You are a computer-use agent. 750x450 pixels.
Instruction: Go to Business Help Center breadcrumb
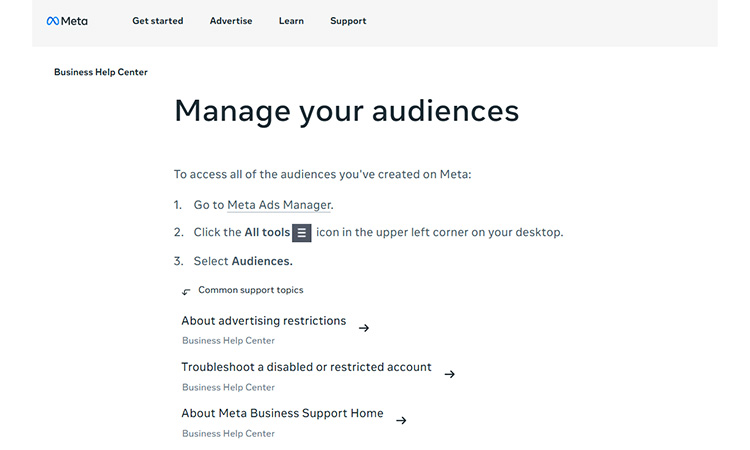pyautogui.click(x=101, y=72)
